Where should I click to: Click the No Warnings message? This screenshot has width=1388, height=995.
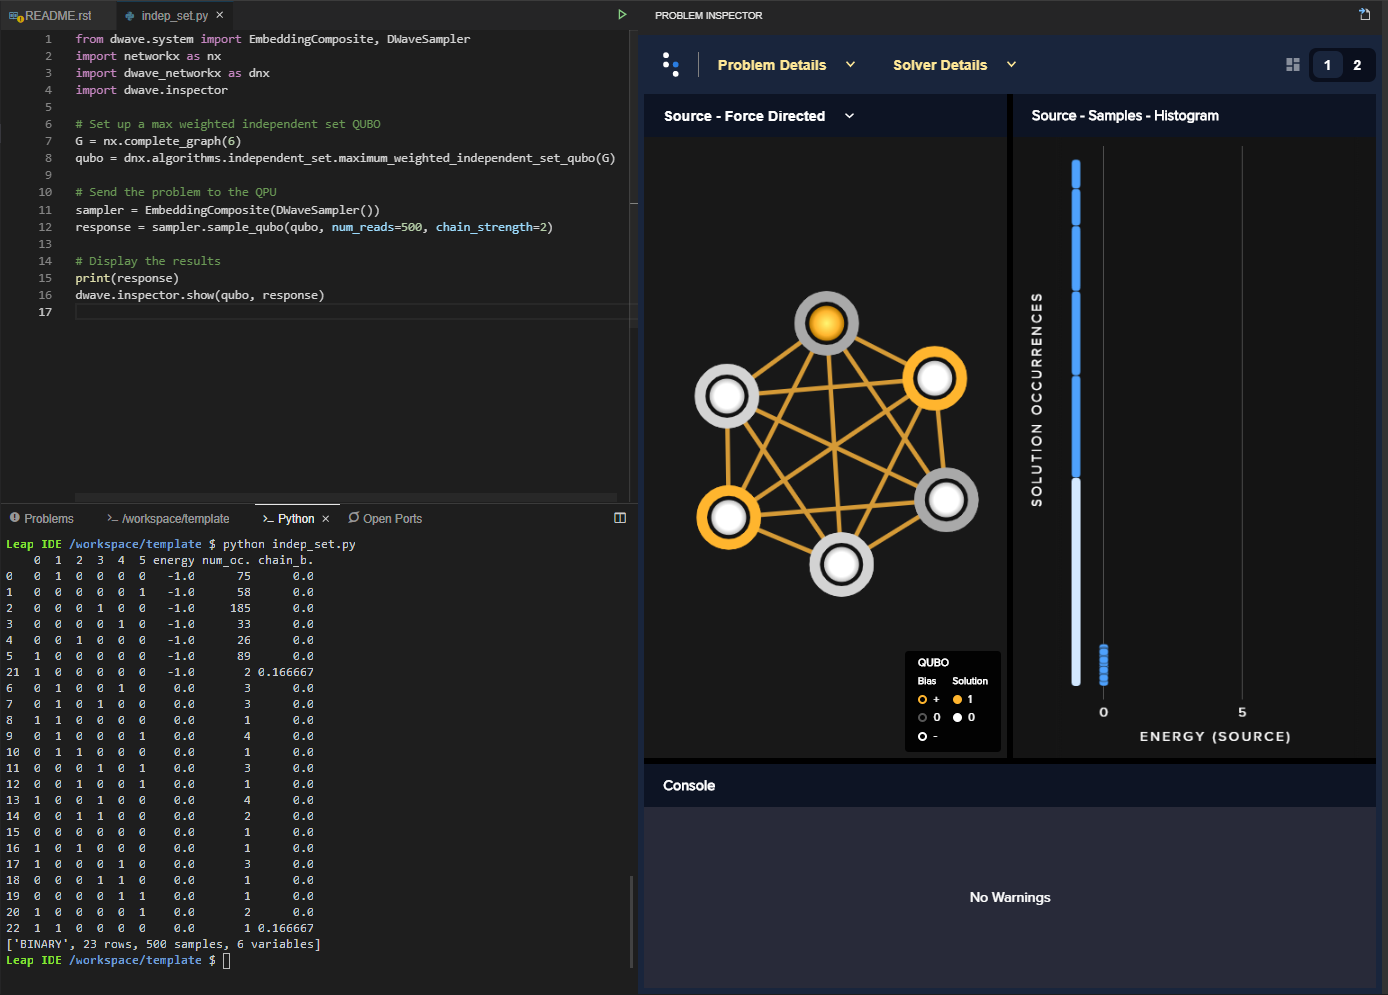pyautogui.click(x=1010, y=897)
